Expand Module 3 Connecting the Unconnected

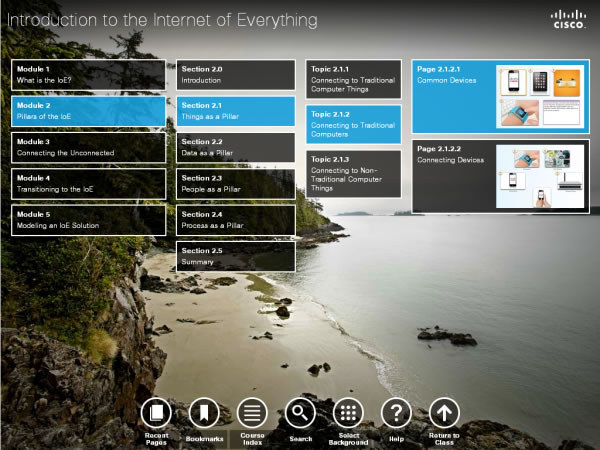click(x=88, y=147)
